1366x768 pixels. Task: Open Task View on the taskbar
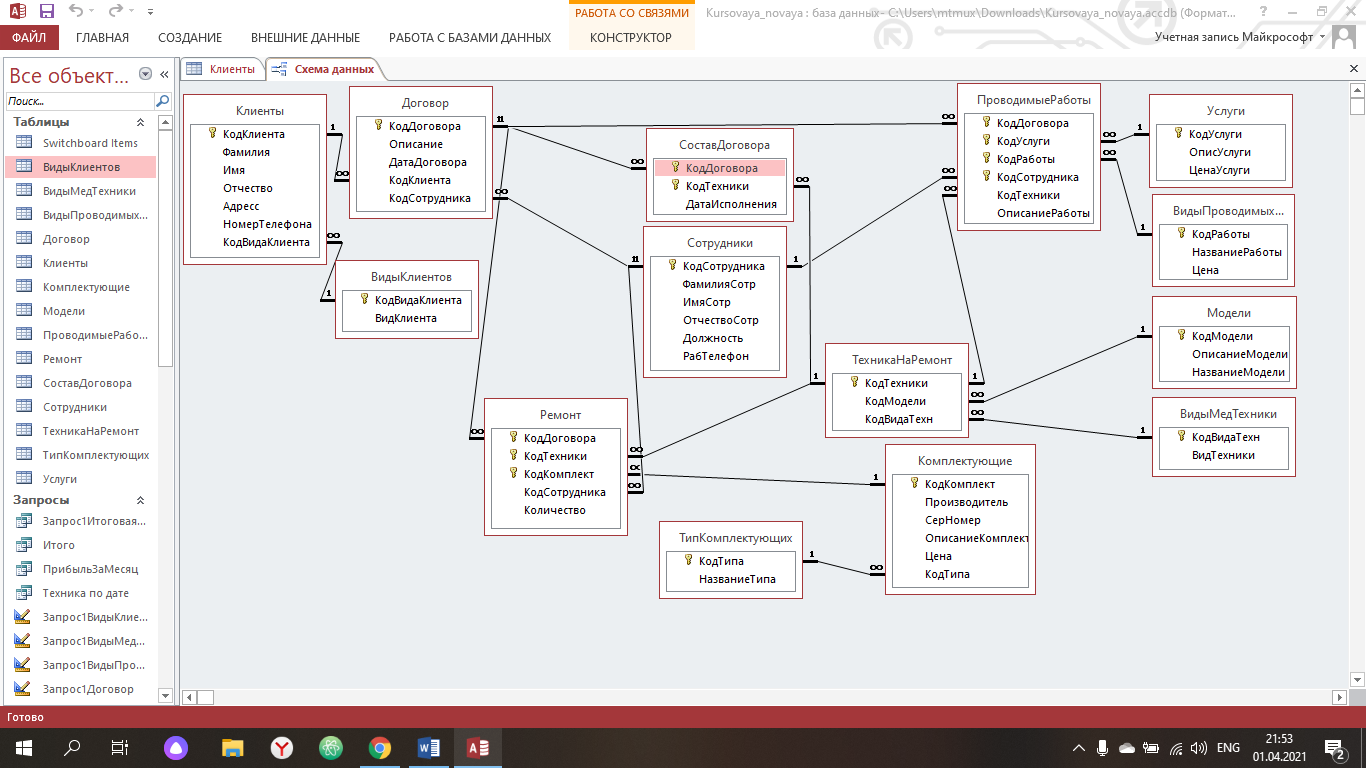point(120,747)
